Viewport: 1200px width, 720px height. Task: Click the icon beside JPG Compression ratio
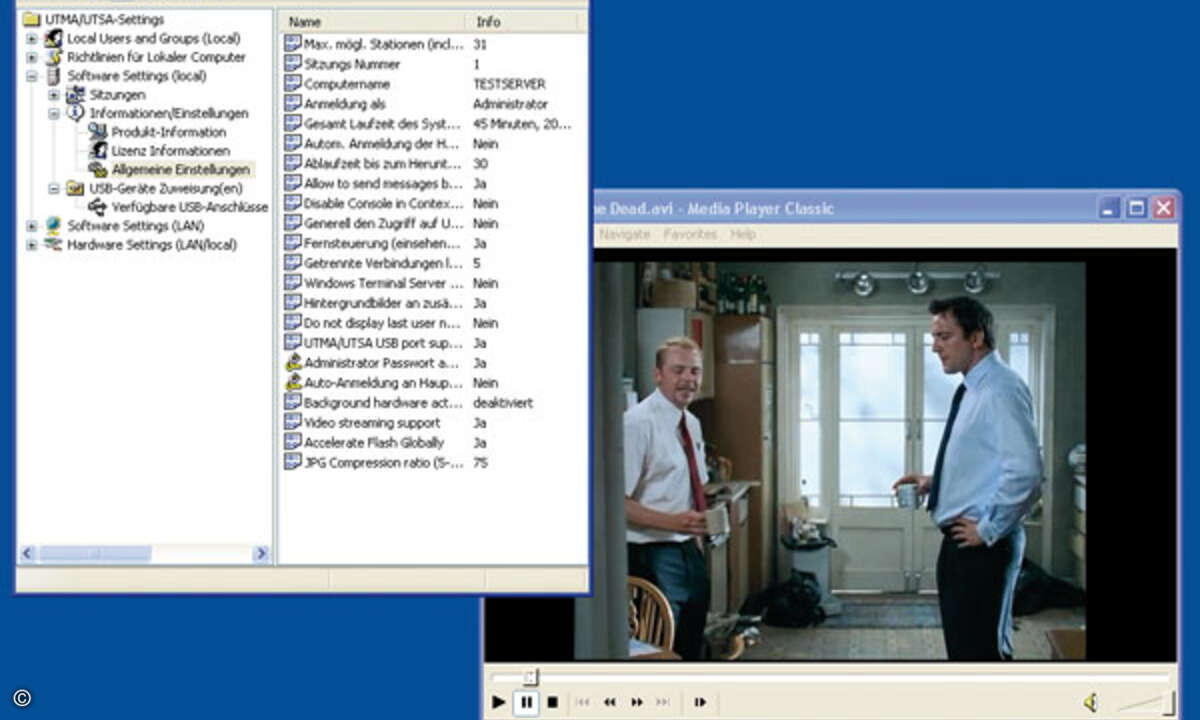point(292,463)
